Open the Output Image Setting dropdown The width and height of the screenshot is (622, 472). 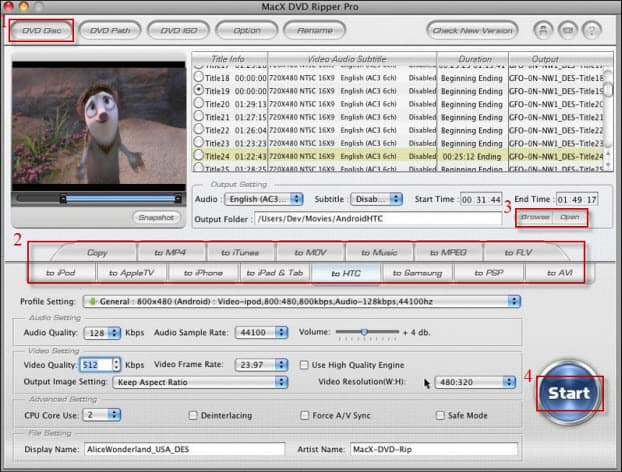tap(200, 382)
